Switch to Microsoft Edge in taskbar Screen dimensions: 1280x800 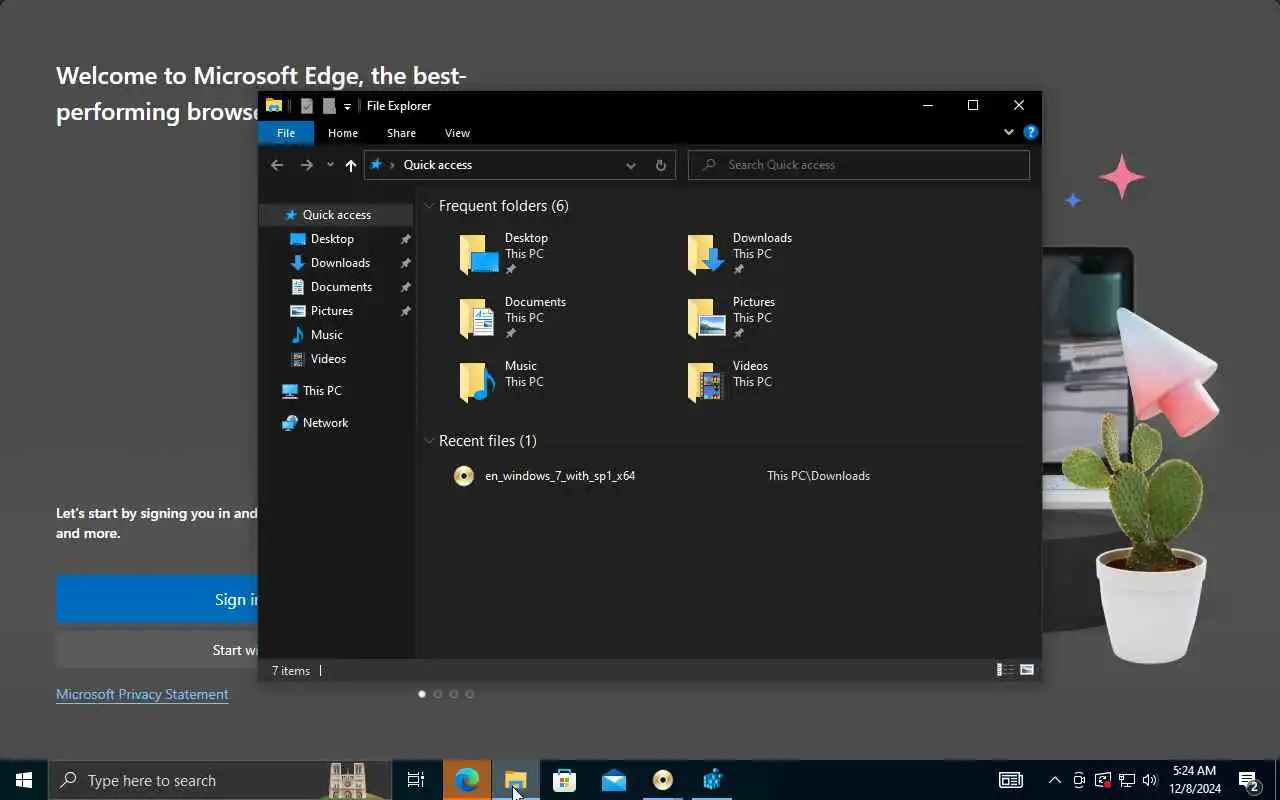point(467,780)
